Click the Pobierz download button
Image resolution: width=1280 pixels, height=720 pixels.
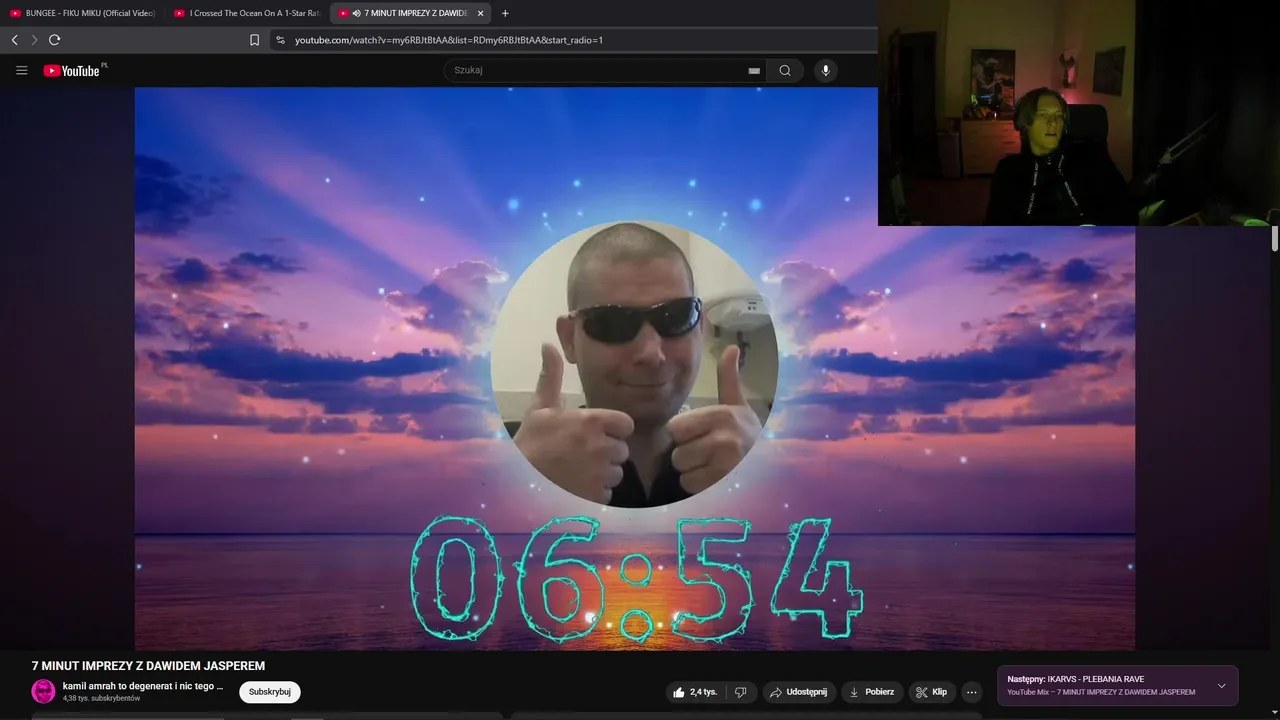(x=872, y=692)
